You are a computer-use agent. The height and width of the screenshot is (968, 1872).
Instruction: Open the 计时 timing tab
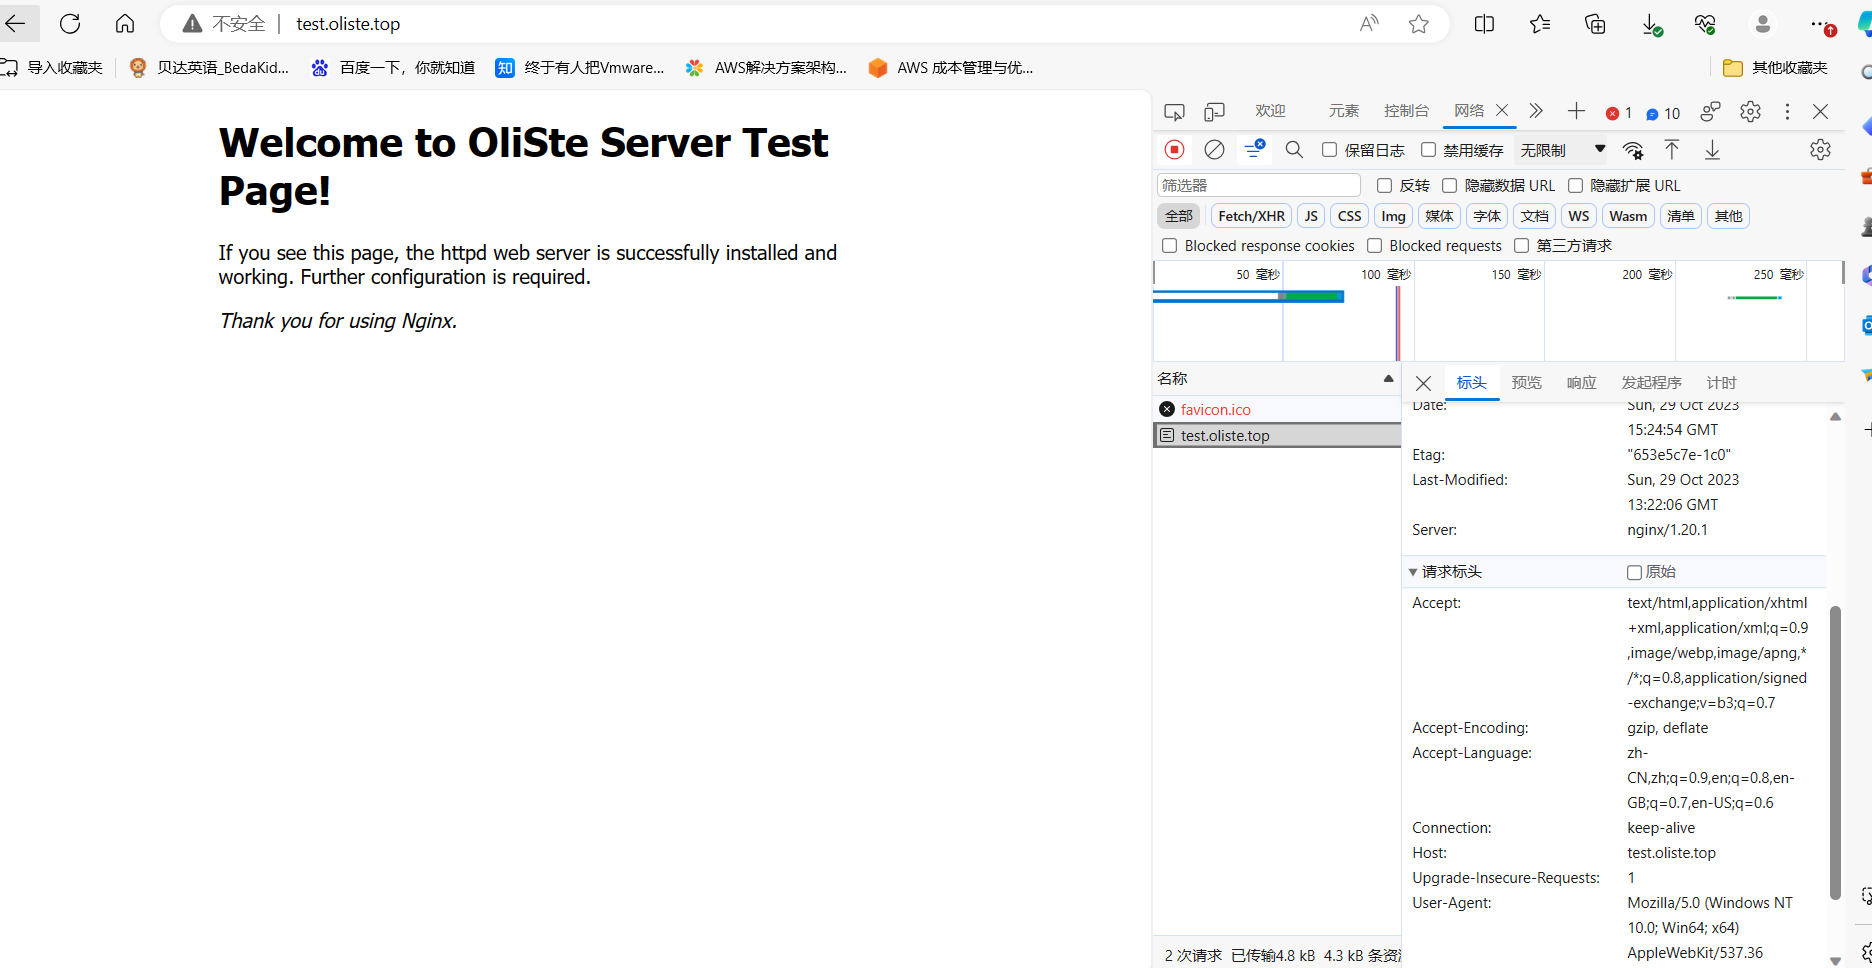(x=1721, y=383)
